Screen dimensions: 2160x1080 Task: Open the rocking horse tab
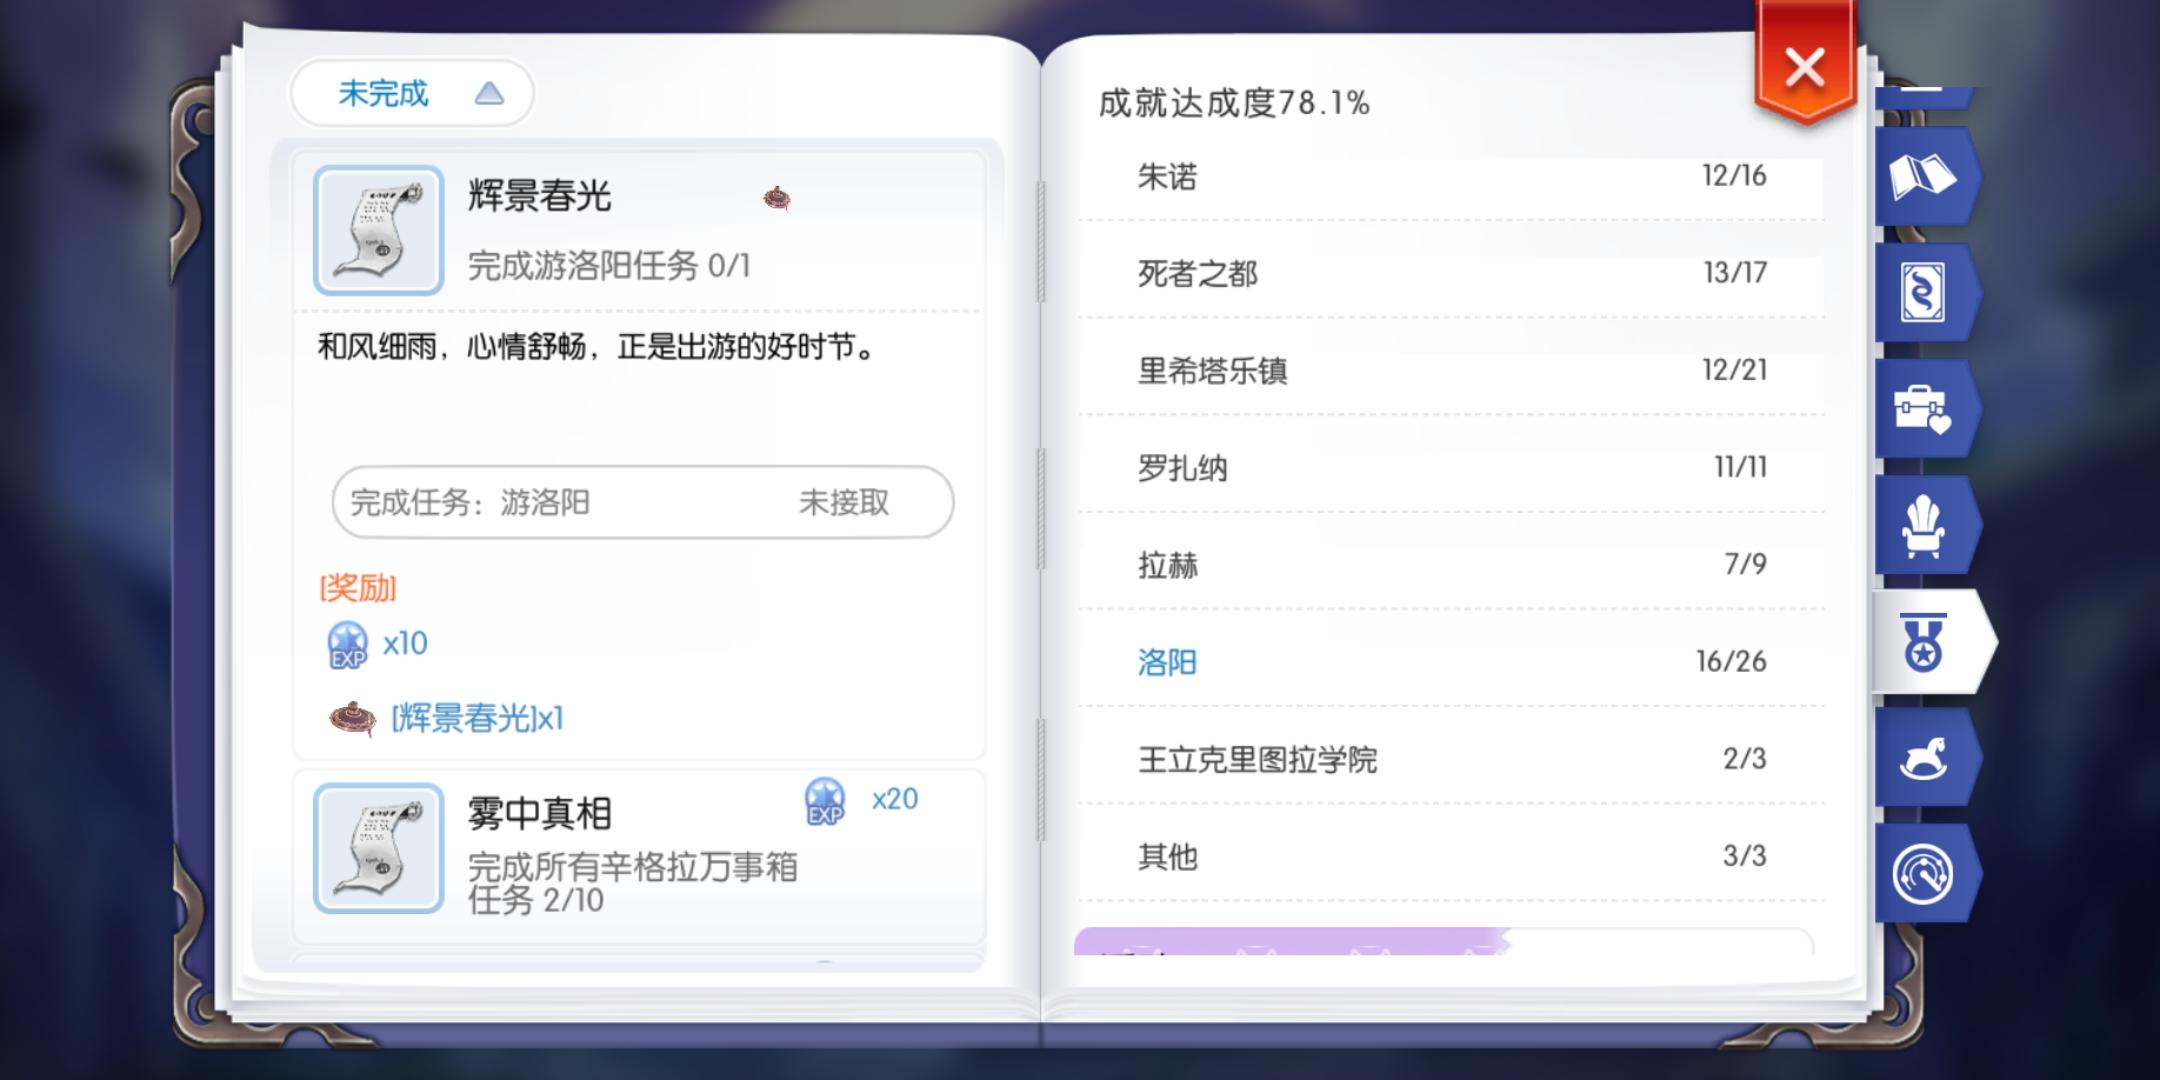(1925, 758)
